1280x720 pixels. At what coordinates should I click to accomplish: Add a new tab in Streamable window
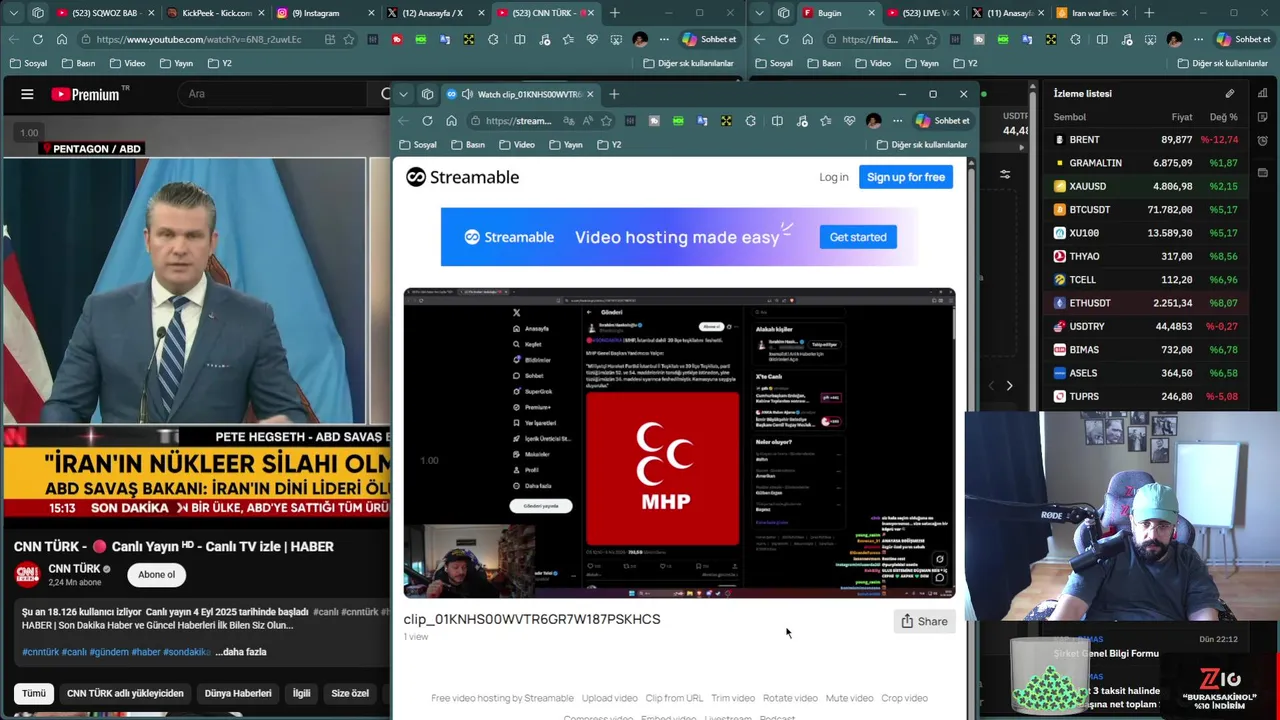[x=615, y=94]
